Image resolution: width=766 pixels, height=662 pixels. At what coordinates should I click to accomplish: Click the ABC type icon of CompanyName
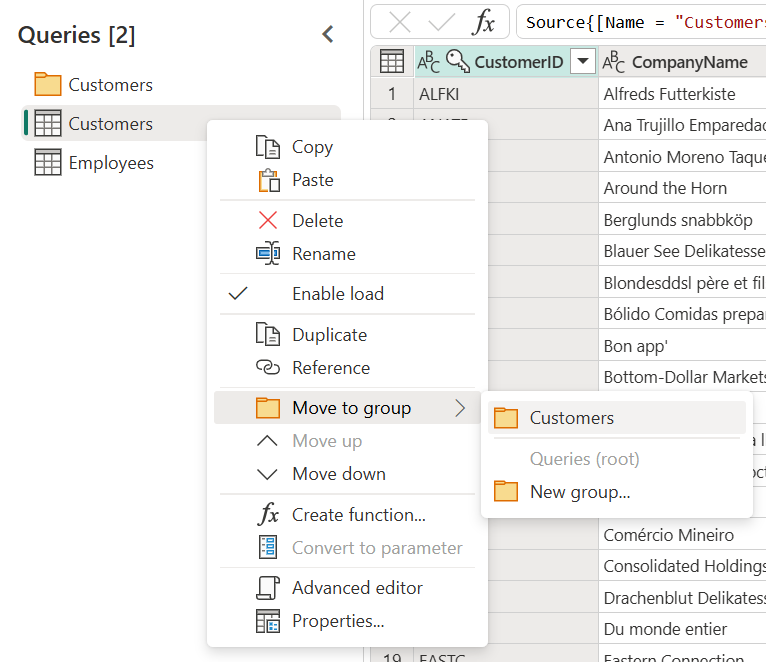coord(613,62)
